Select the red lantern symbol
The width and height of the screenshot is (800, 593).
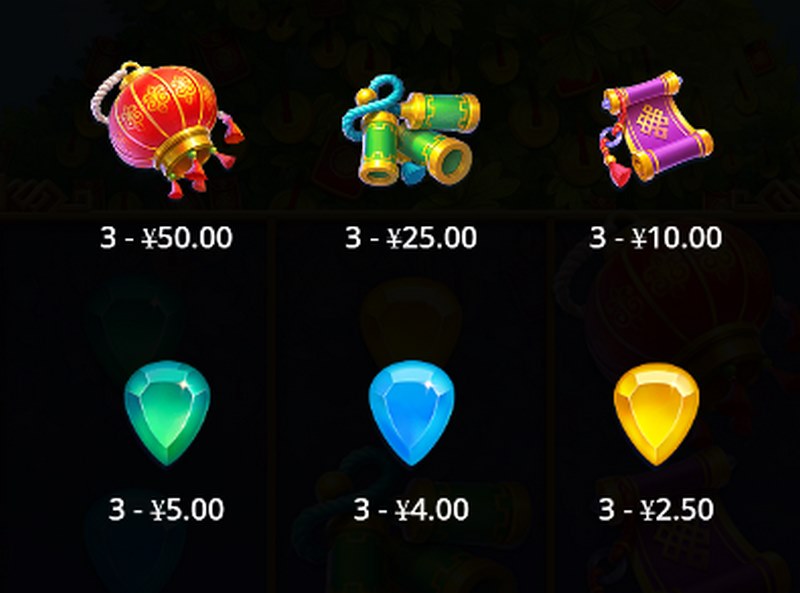point(167,129)
